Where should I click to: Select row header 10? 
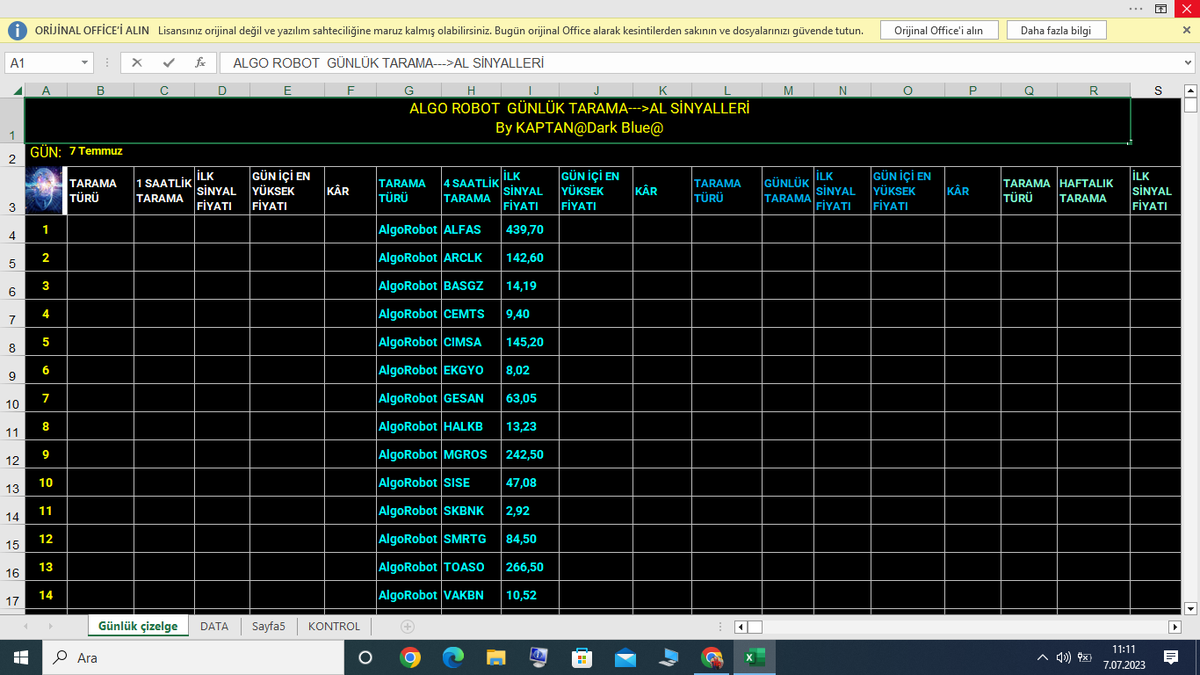click(x=12, y=398)
